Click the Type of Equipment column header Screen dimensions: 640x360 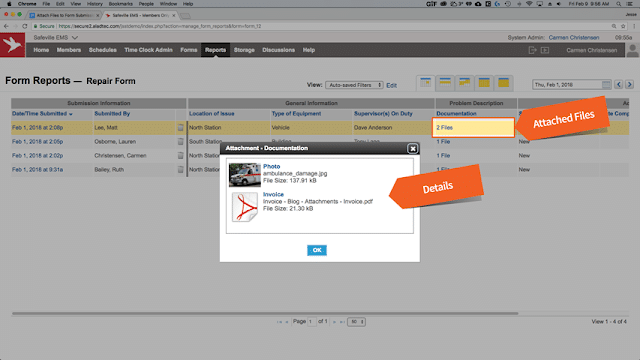tap(296, 113)
